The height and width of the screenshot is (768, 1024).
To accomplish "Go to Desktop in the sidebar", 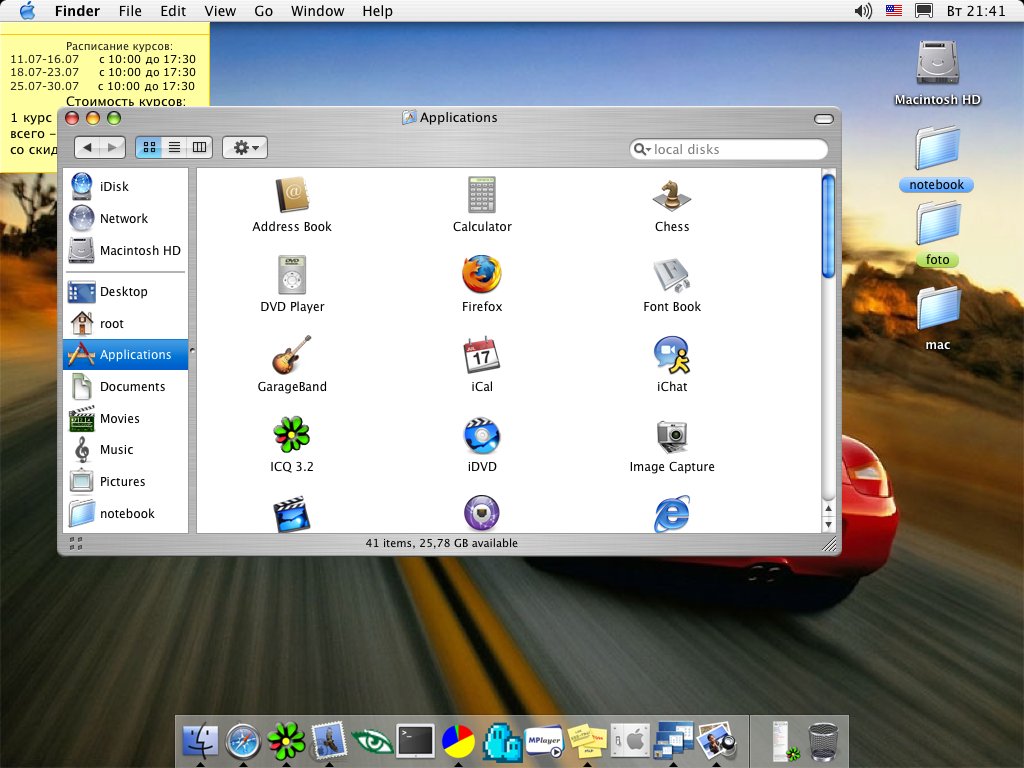I will pos(125,291).
